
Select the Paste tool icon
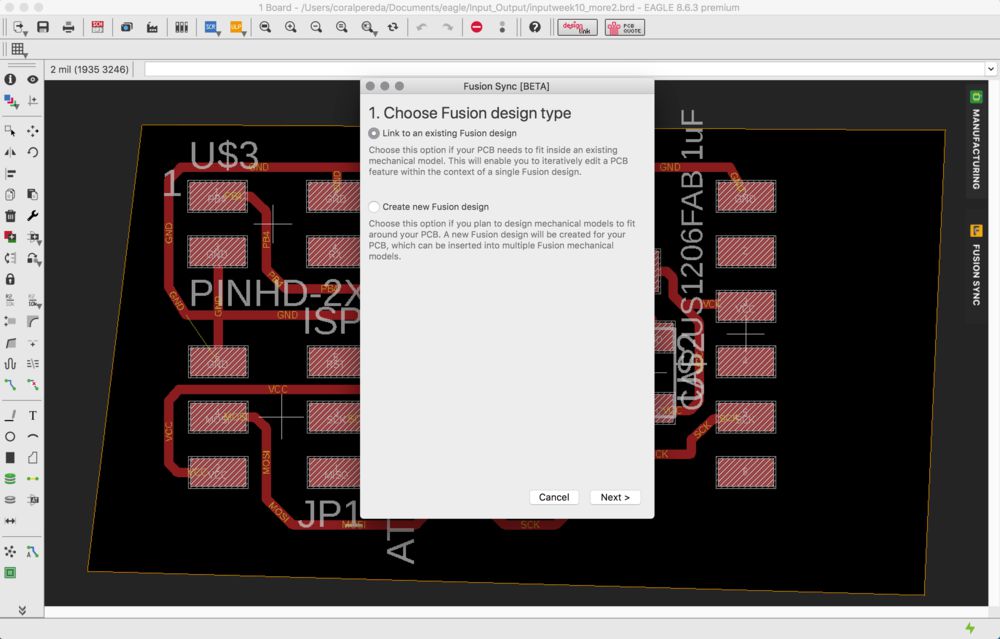[33, 195]
